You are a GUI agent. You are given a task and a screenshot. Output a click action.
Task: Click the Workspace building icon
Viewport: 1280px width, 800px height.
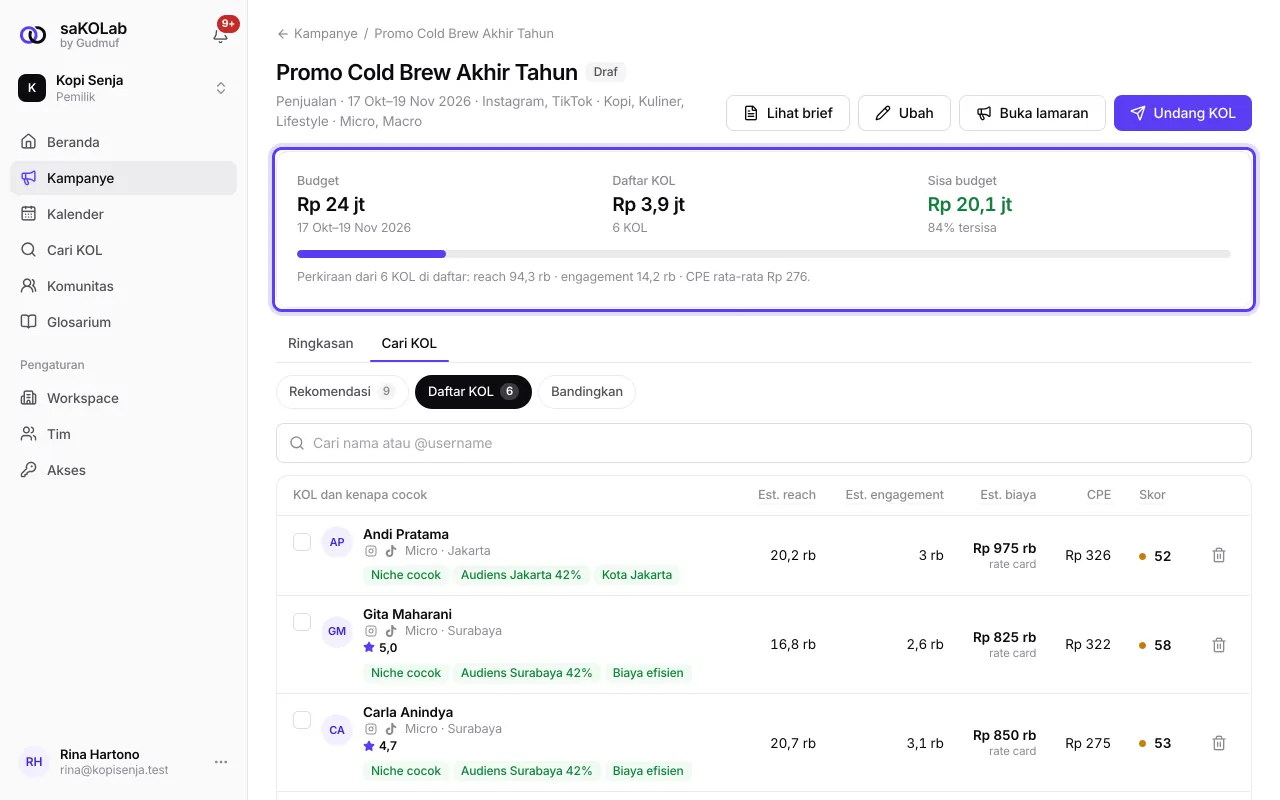(28, 398)
